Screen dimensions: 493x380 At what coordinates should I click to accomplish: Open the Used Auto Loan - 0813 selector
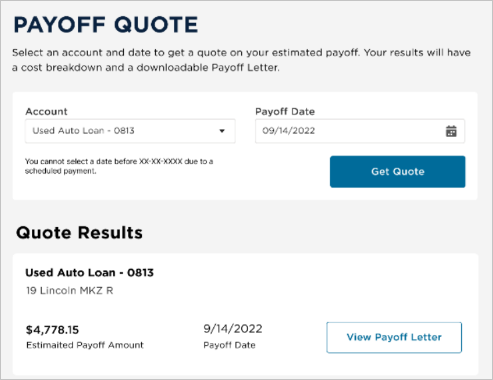[130, 131]
